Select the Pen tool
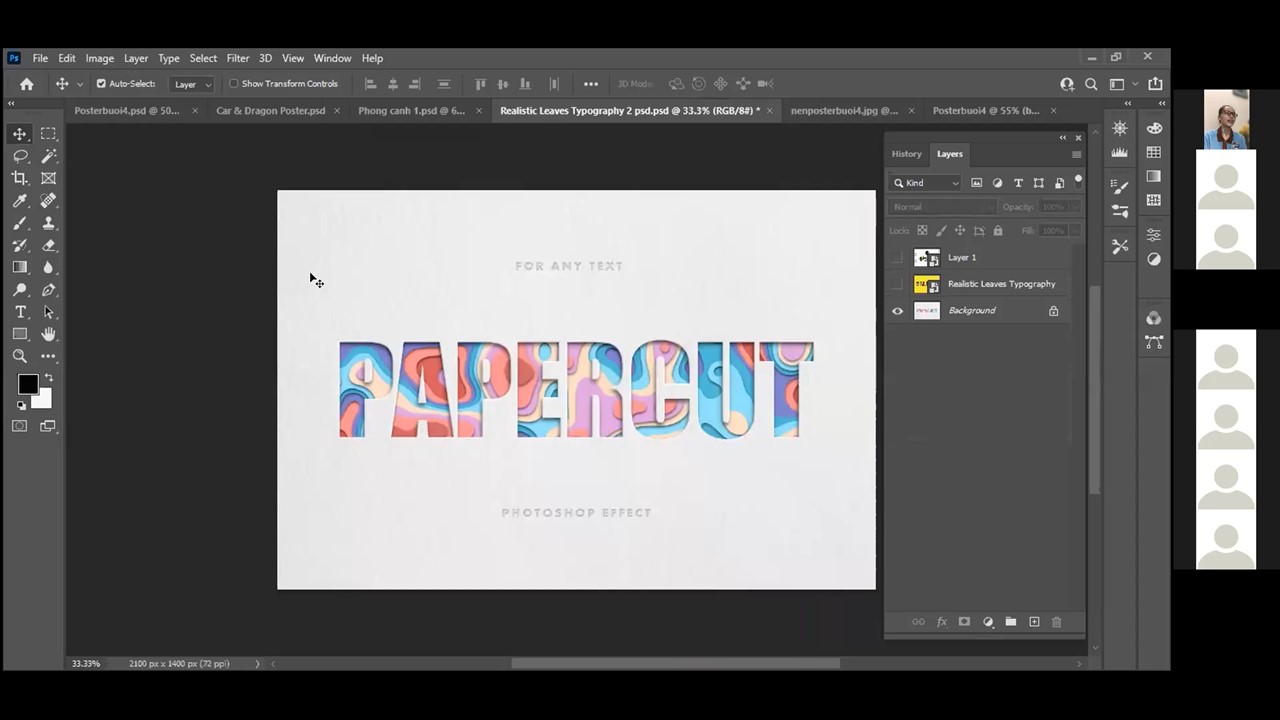 (x=48, y=290)
